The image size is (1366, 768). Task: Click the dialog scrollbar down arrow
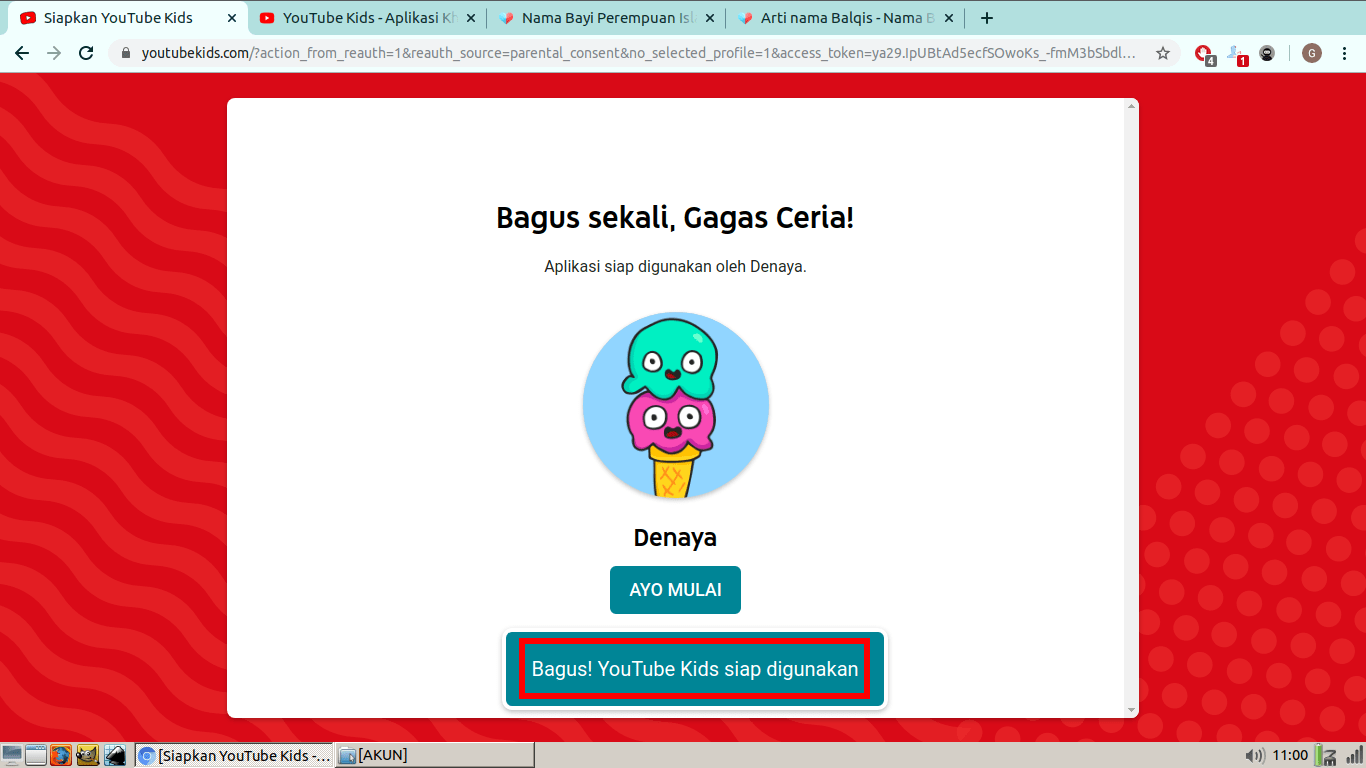pos(1132,710)
